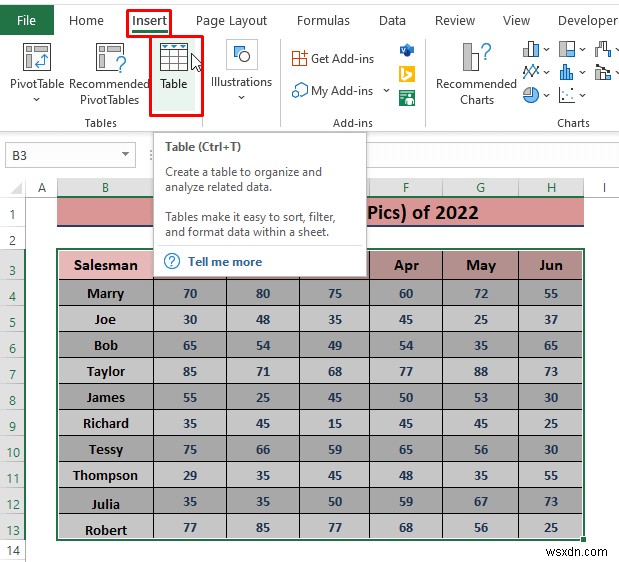Click the Jun header cell
The height and width of the screenshot is (562, 619).
tap(551, 265)
